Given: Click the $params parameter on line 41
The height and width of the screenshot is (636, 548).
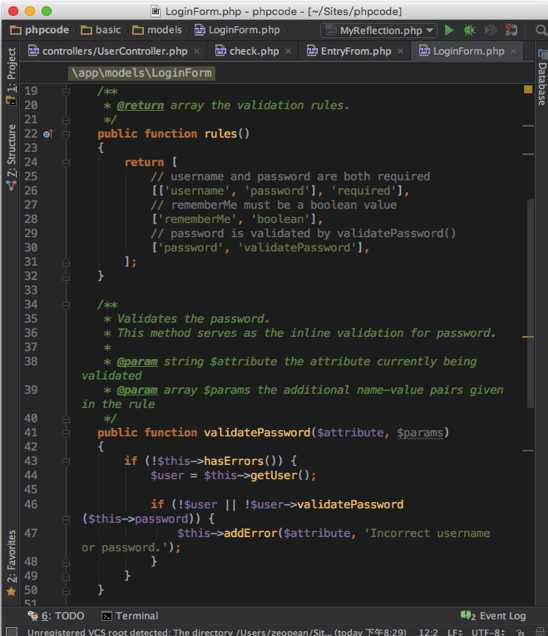Looking at the screenshot, I should tap(420, 433).
